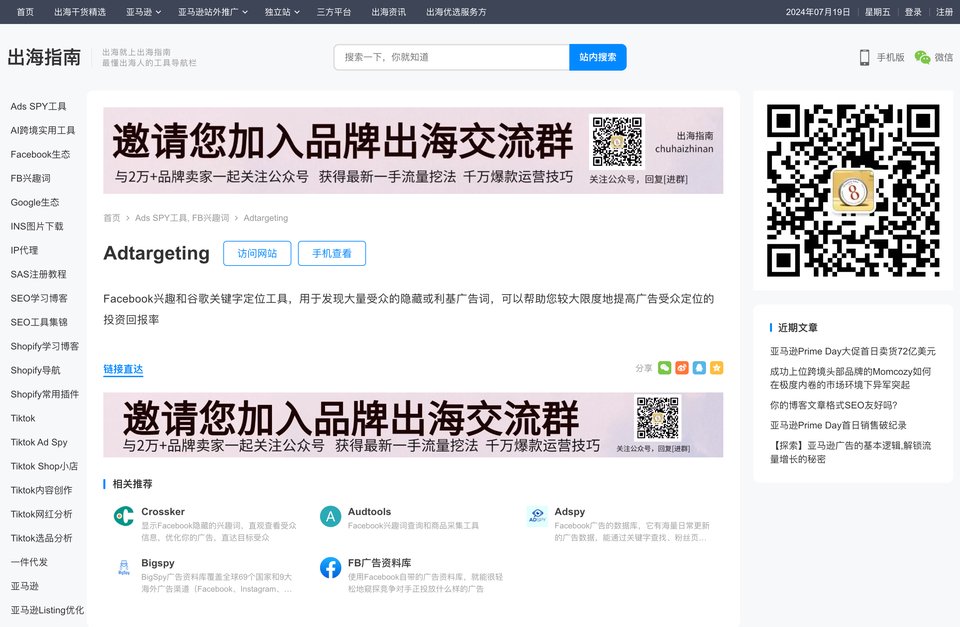
Task: Open the Bigspy recommendation title
Action: pyautogui.click(x=158, y=563)
